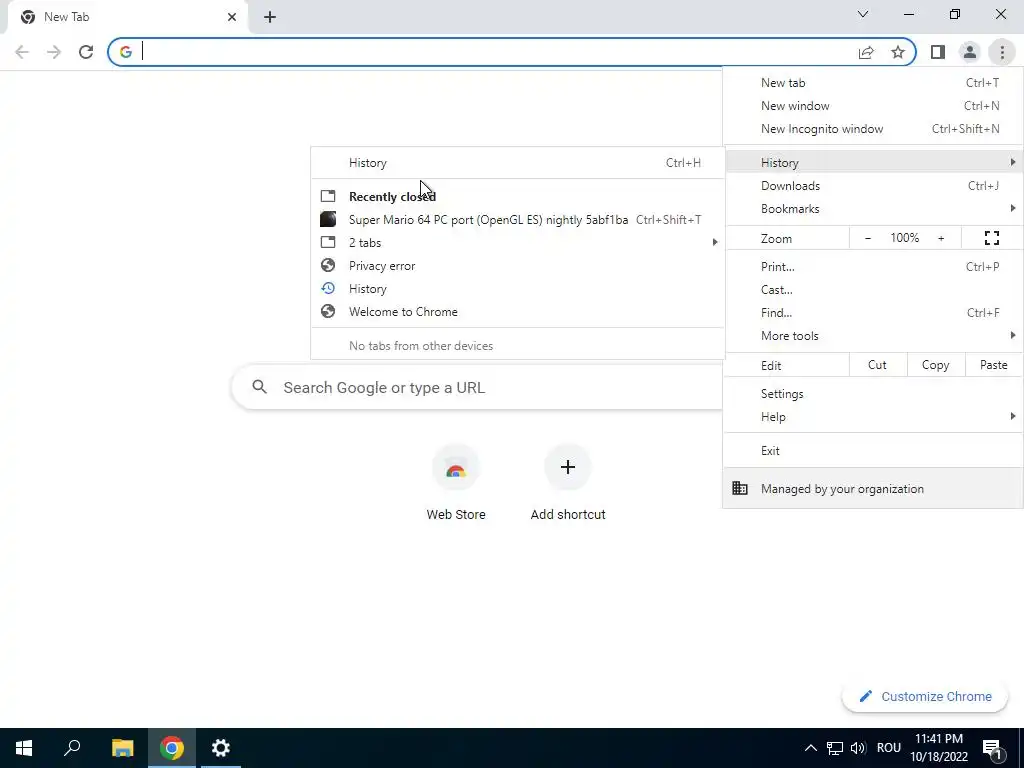Choose Print... from the menu
This screenshot has width=1024, height=768.
pos(873,266)
